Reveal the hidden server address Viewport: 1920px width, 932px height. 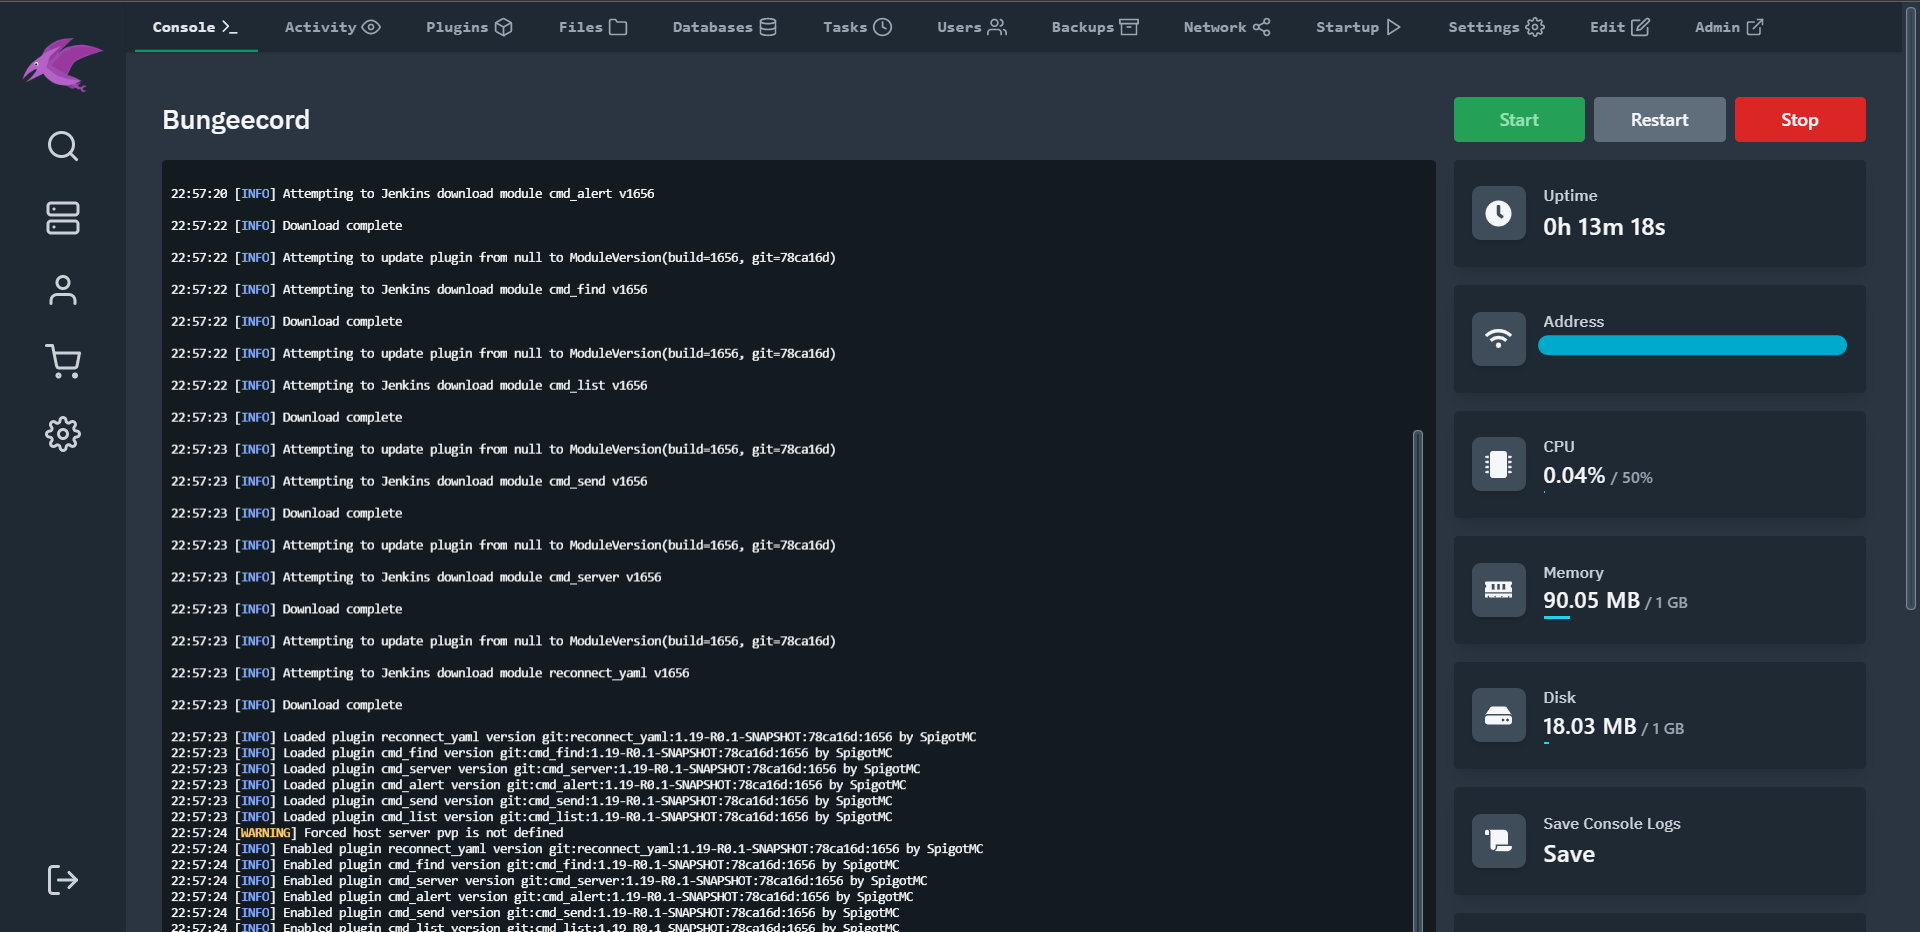1691,345
